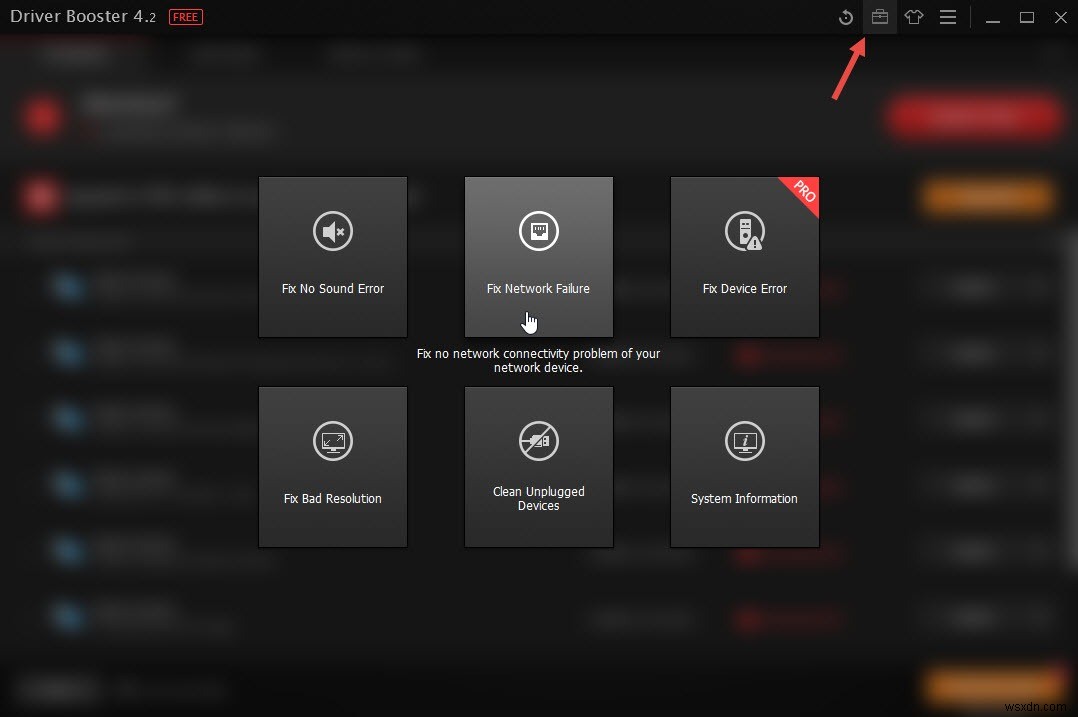
Task: Click the monitor icon on Fix Network Failure
Action: [x=538, y=231]
